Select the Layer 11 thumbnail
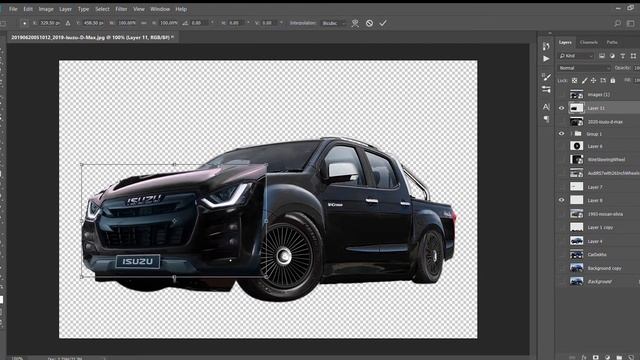 tap(576, 108)
